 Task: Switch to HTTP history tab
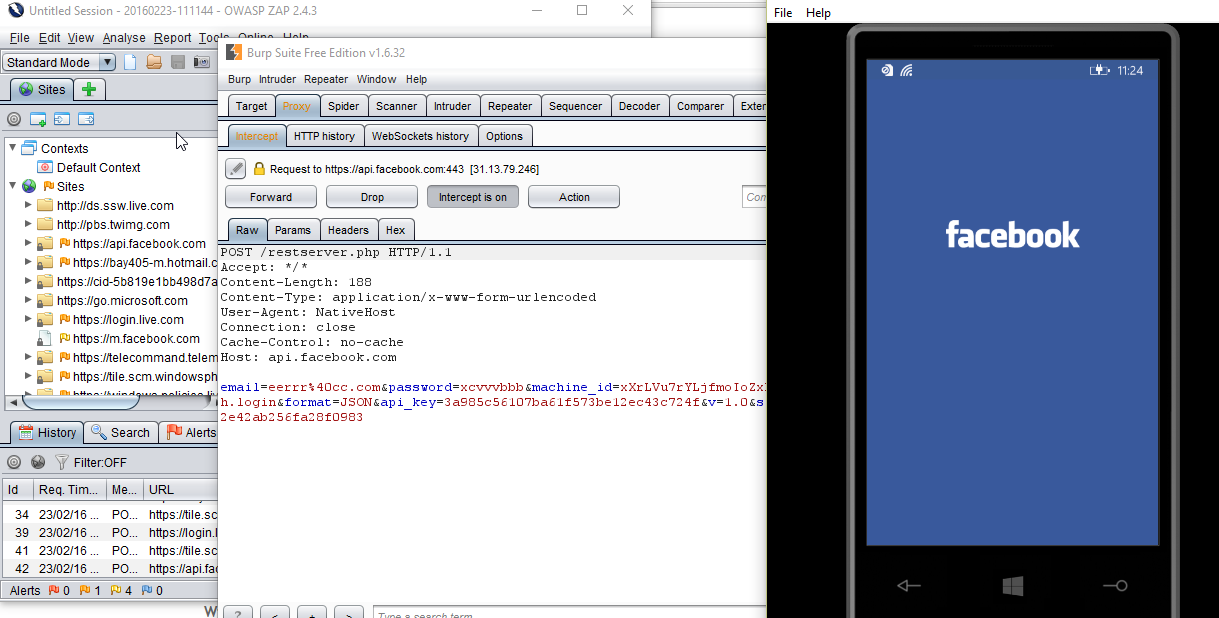tap(324, 136)
